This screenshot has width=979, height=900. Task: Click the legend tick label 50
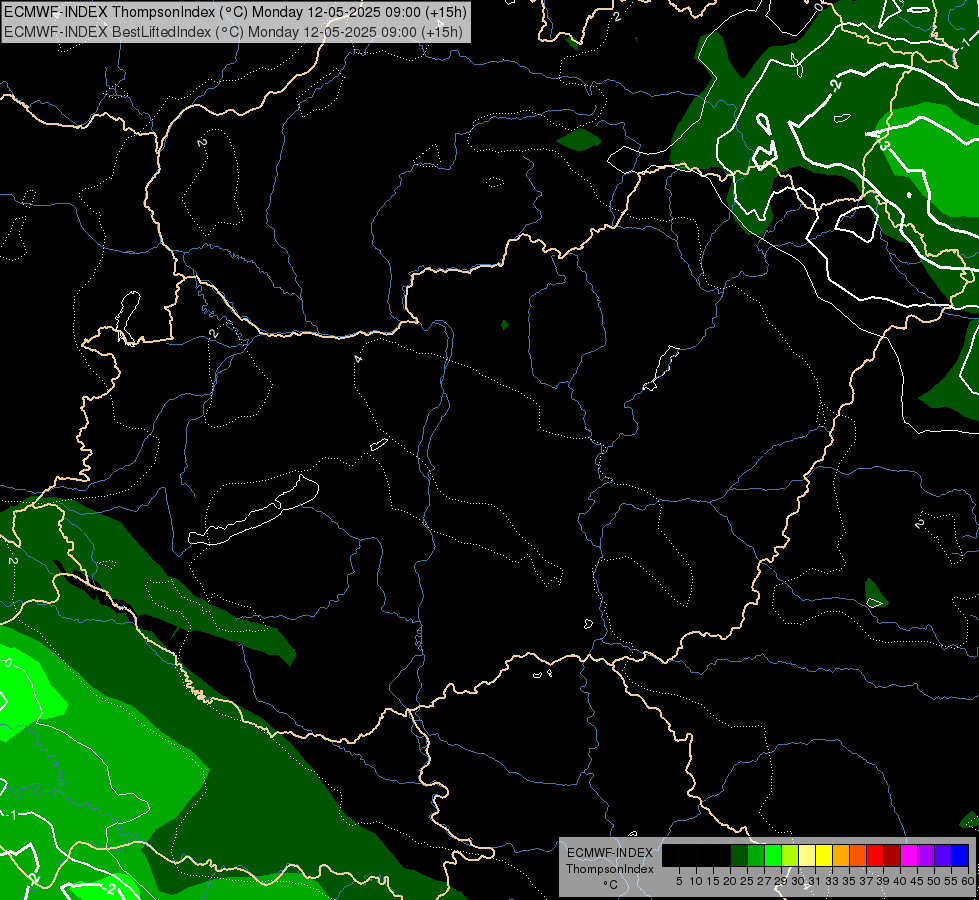click(x=934, y=881)
